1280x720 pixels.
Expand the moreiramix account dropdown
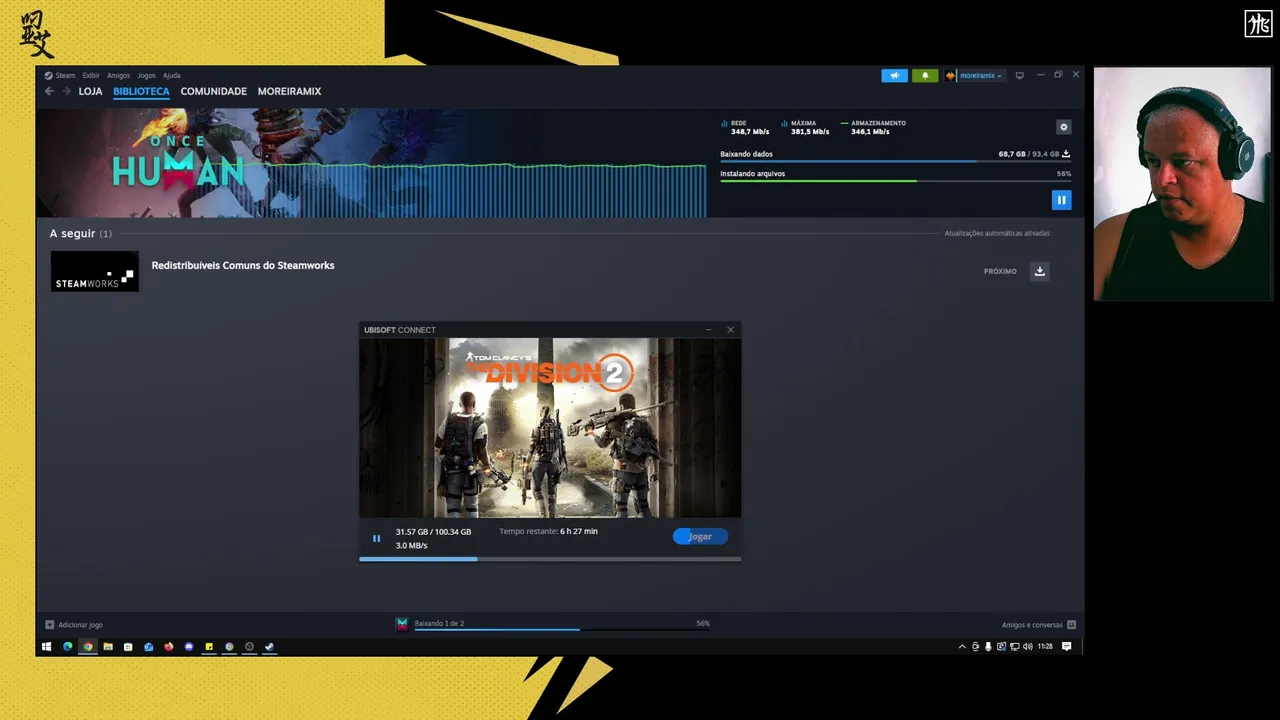(974, 75)
